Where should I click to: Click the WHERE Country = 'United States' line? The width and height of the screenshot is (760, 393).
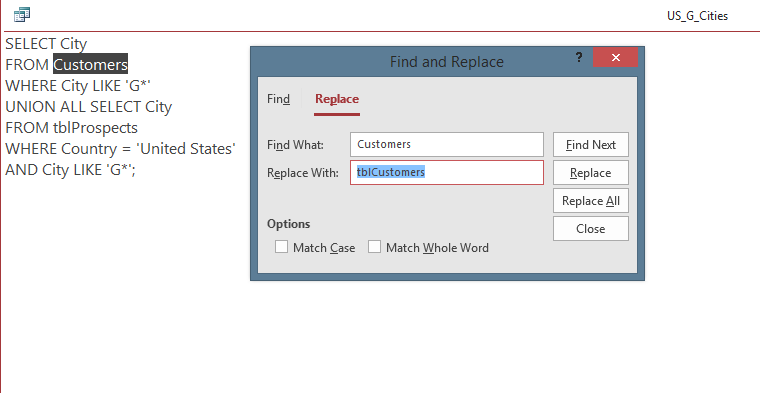[x=120, y=149]
